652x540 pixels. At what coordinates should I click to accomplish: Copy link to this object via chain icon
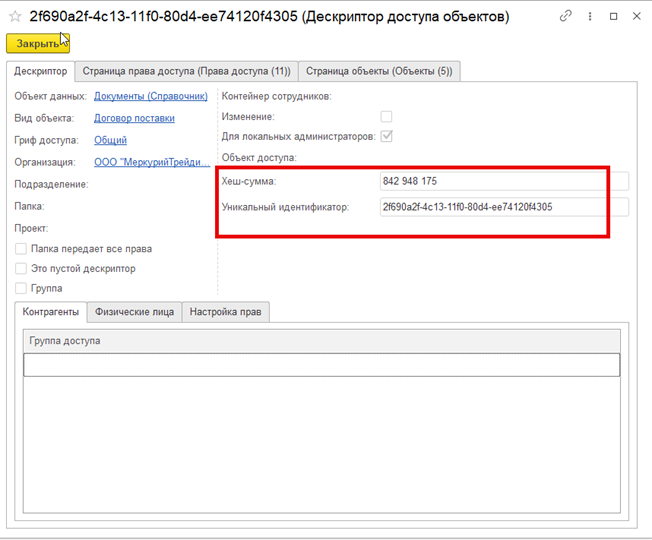566,17
